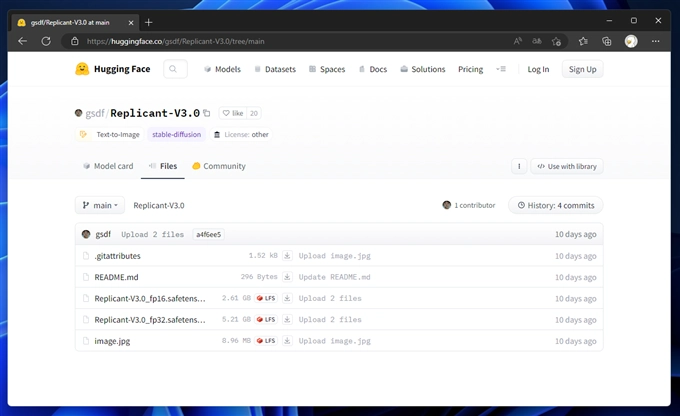The height and width of the screenshot is (416, 680).
Task: Open the image.jpg file
Action: coord(112,341)
